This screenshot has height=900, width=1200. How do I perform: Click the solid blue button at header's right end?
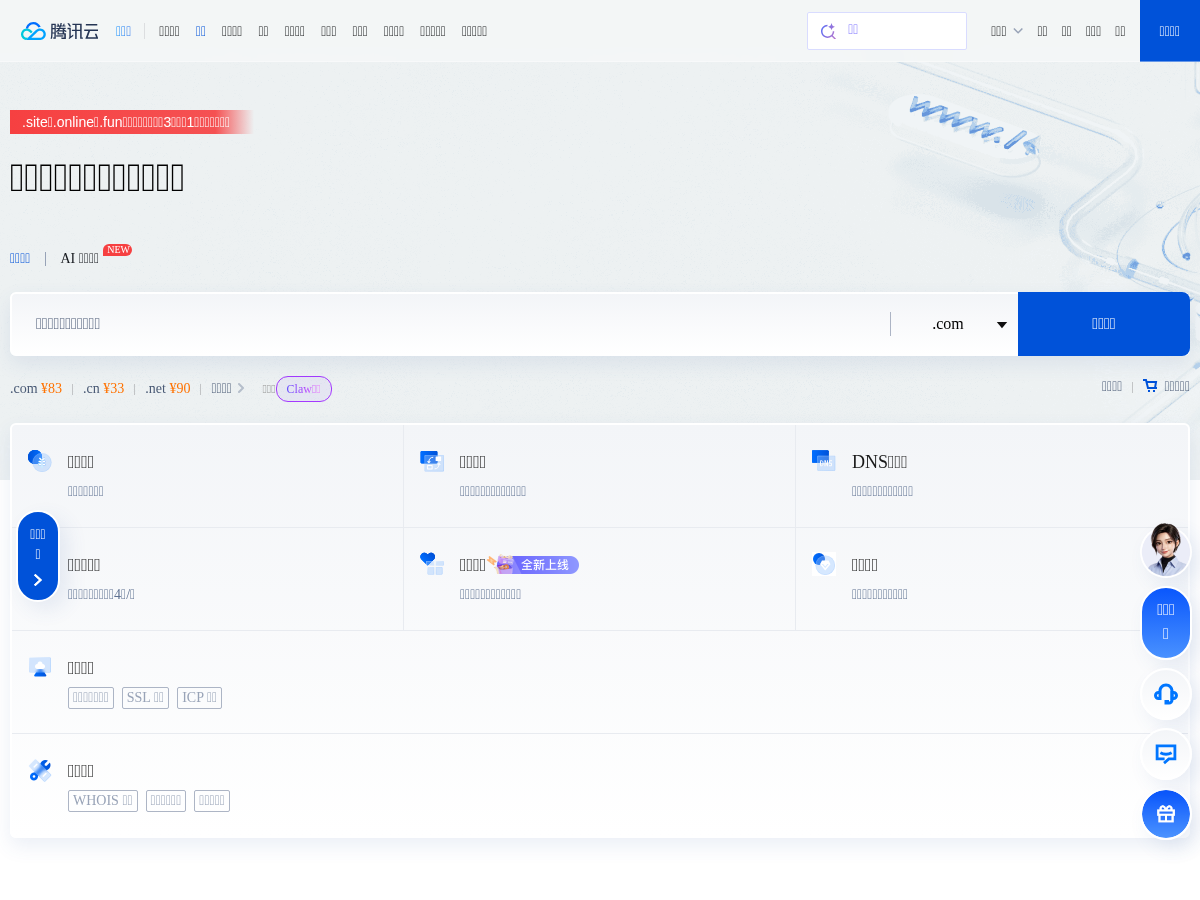[1170, 31]
